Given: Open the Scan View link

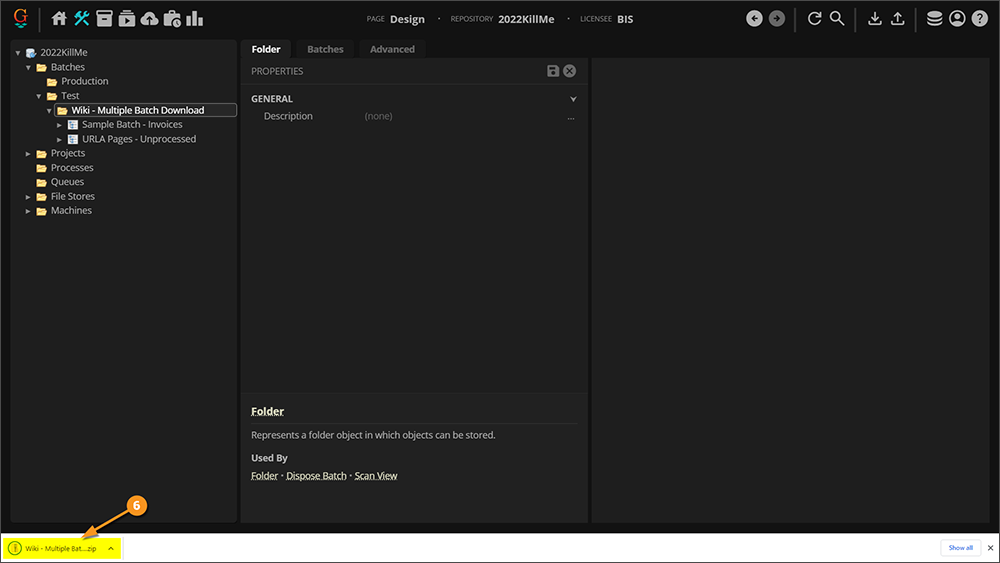Looking at the screenshot, I should tap(376, 476).
